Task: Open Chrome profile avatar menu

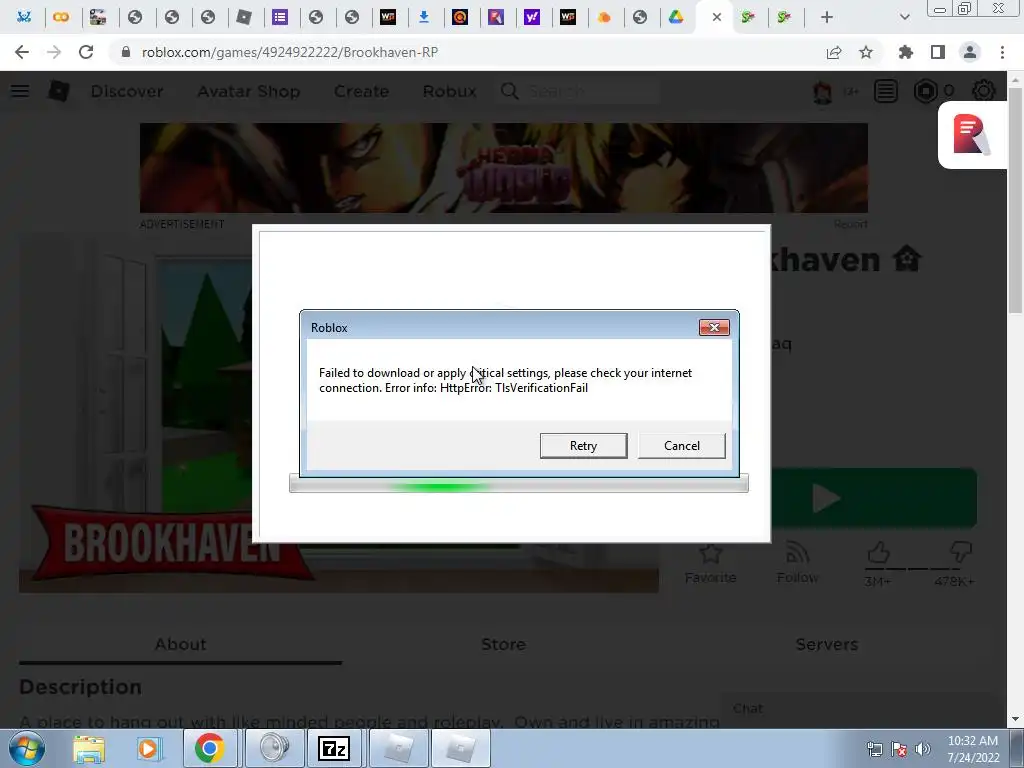Action: (970, 52)
